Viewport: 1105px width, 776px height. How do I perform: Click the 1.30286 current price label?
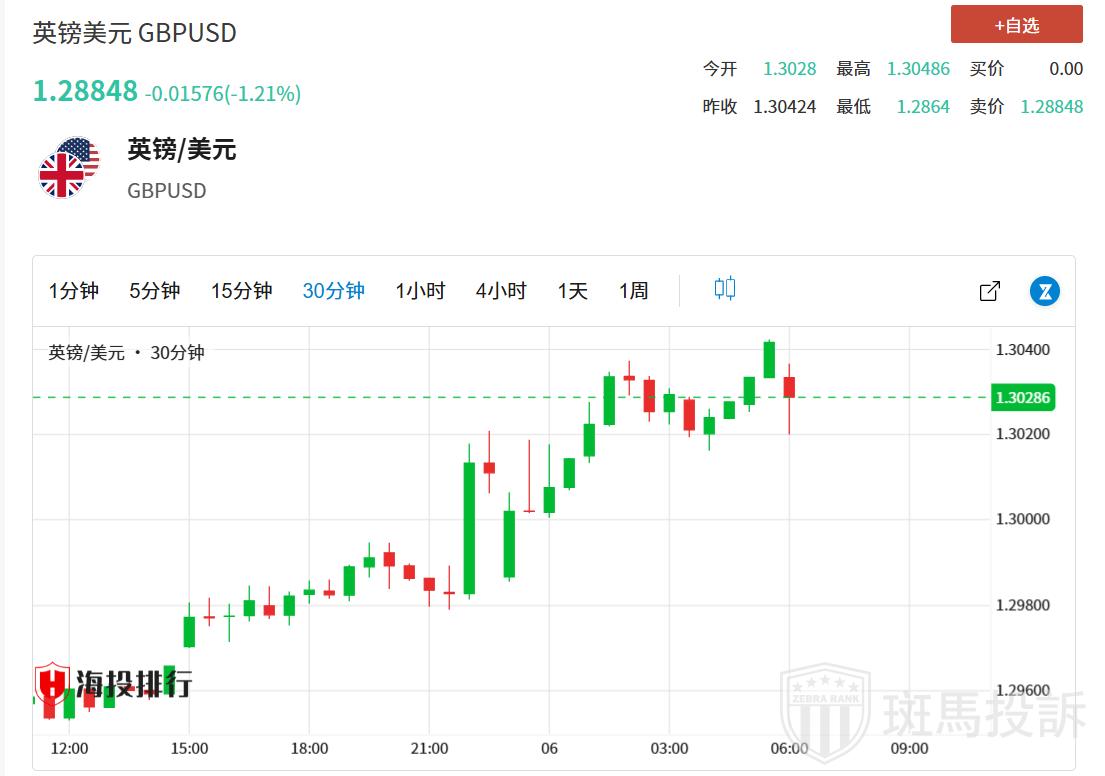coord(1022,398)
